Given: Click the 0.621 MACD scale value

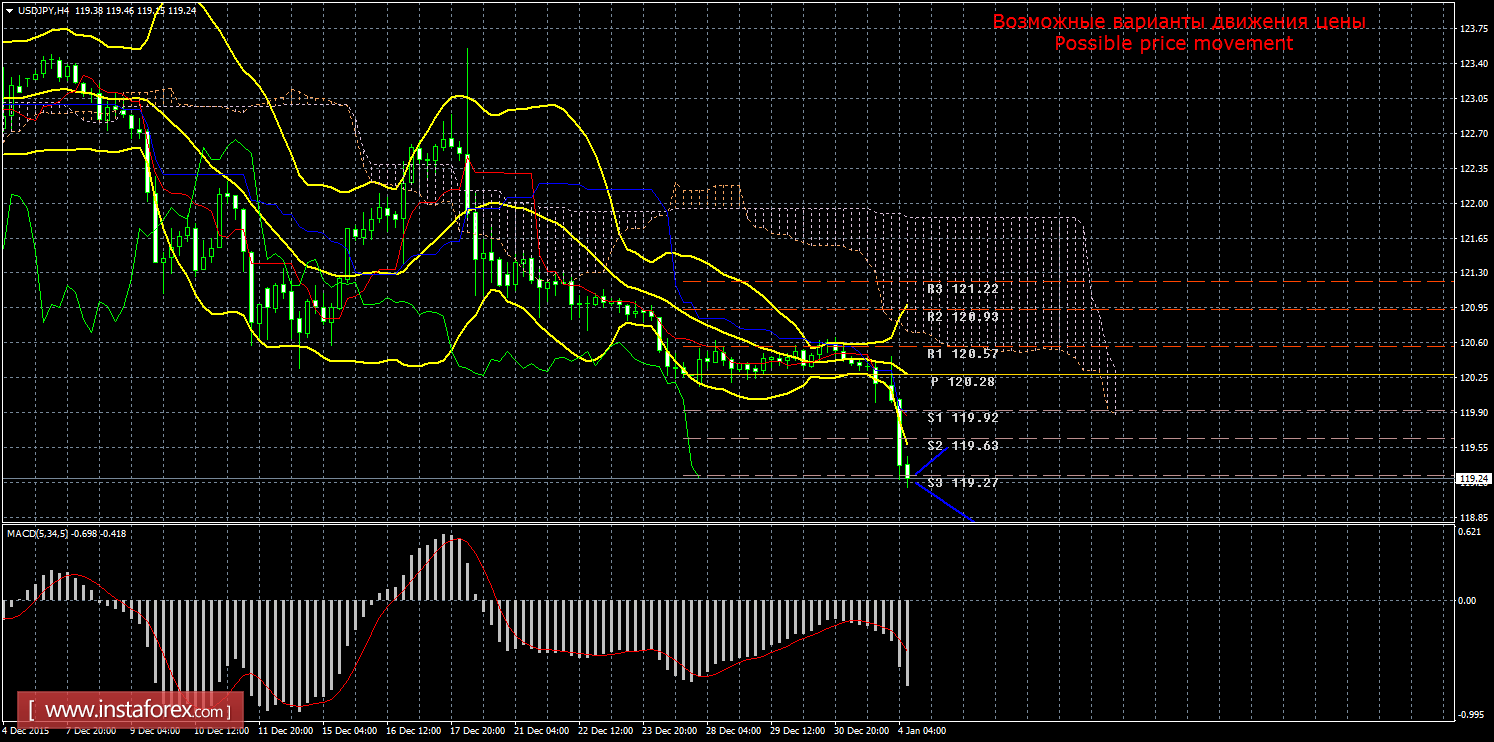Looking at the screenshot, I should point(1468,532).
